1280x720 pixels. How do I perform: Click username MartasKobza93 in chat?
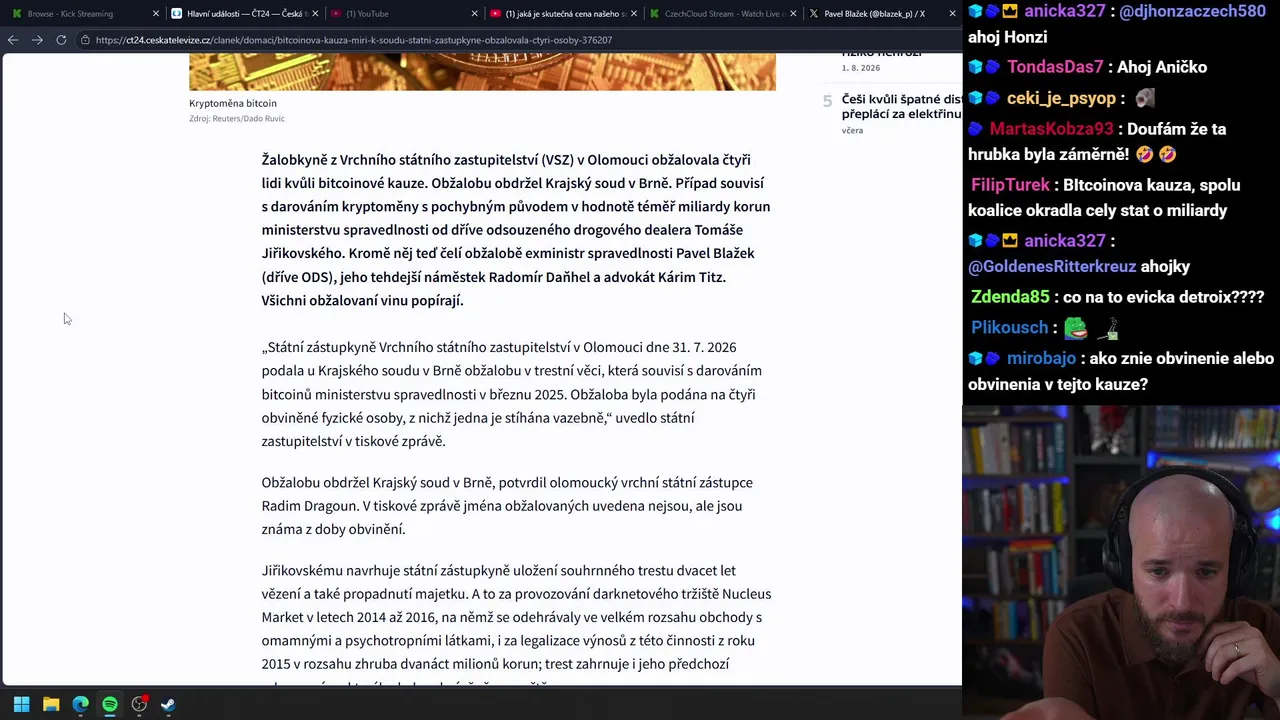click(x=1051, y=129)
